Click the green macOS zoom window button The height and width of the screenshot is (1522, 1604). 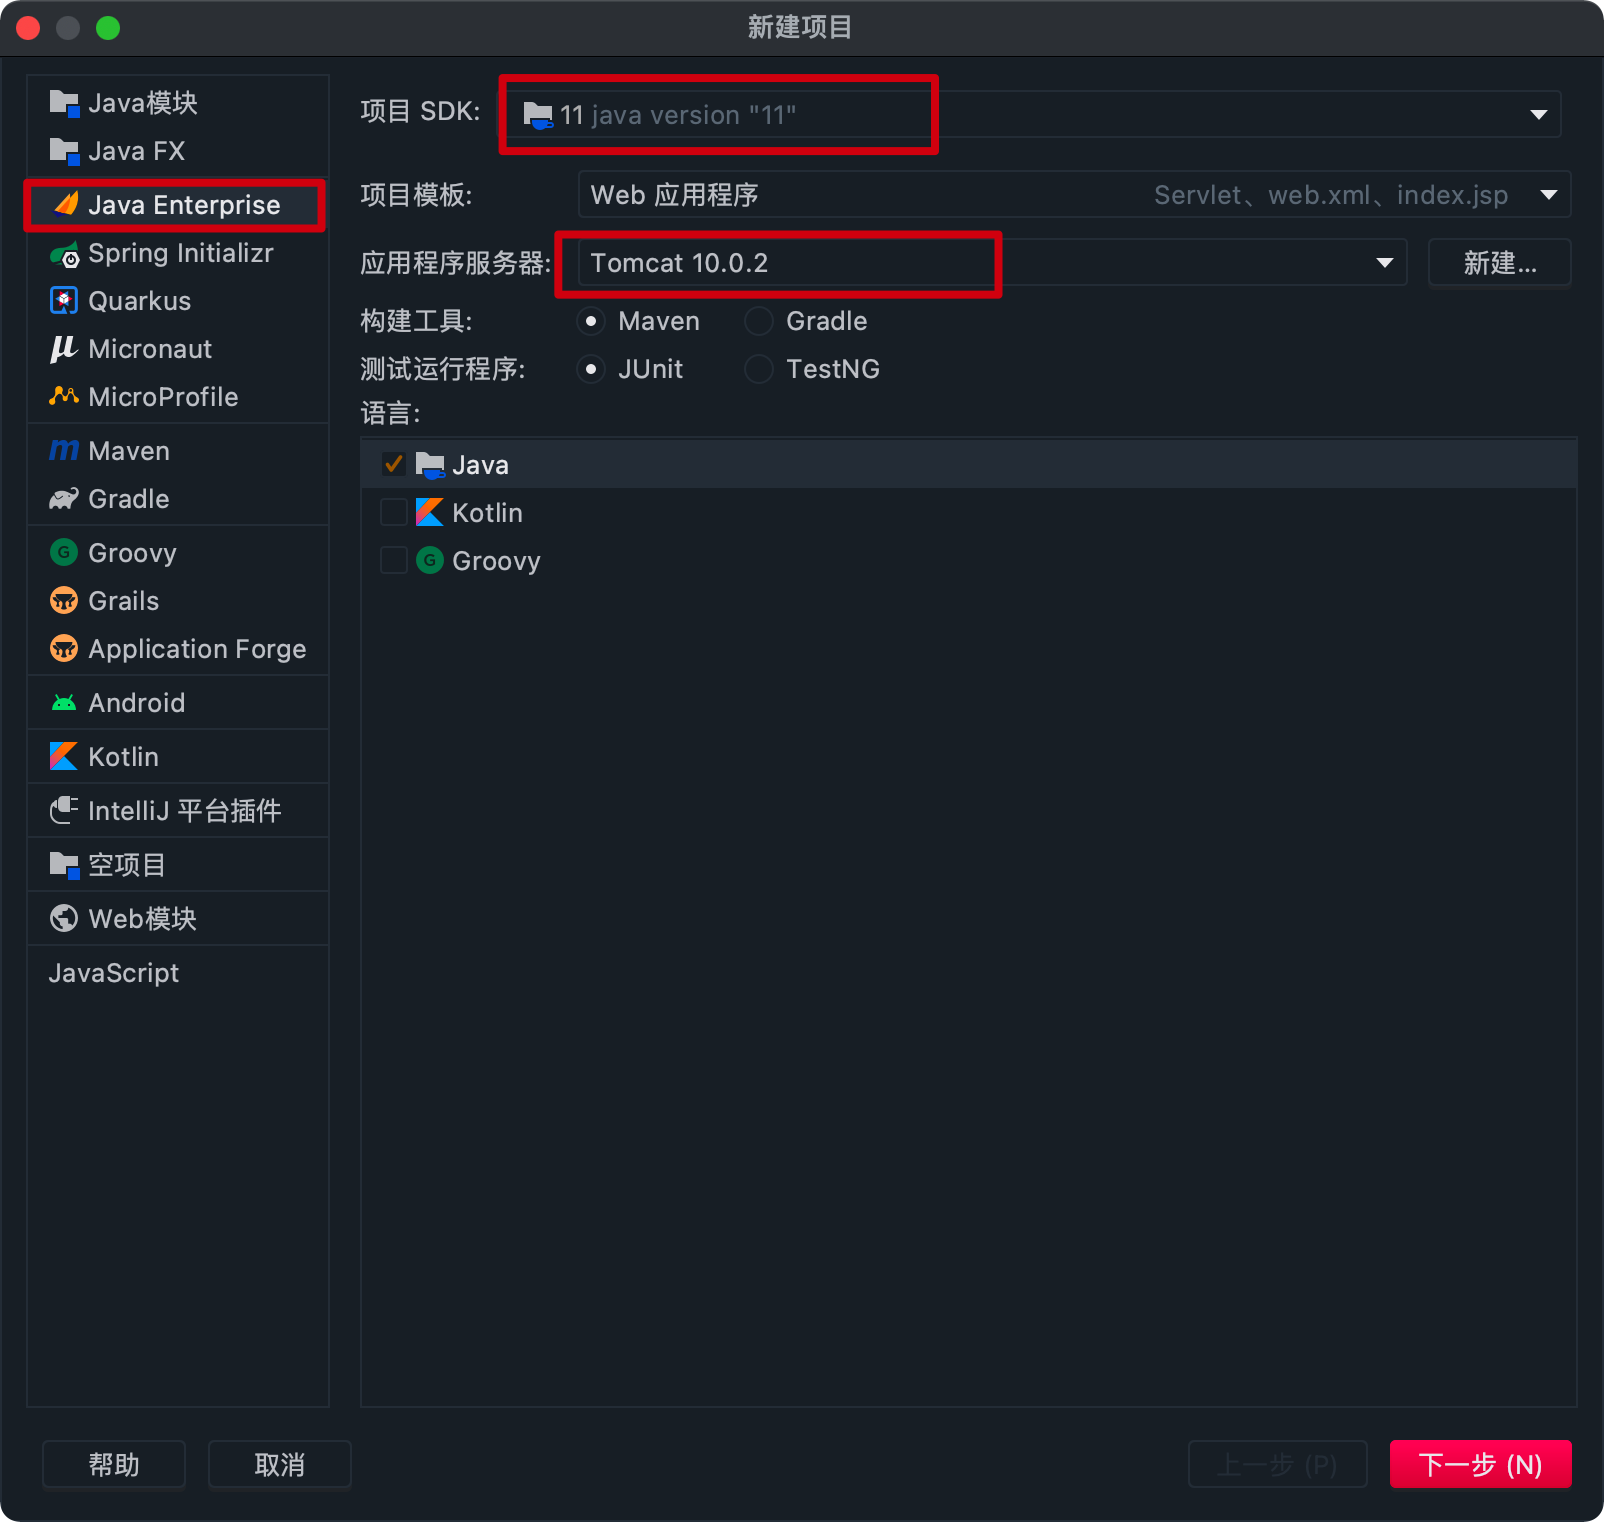click(x=108, y=28)
